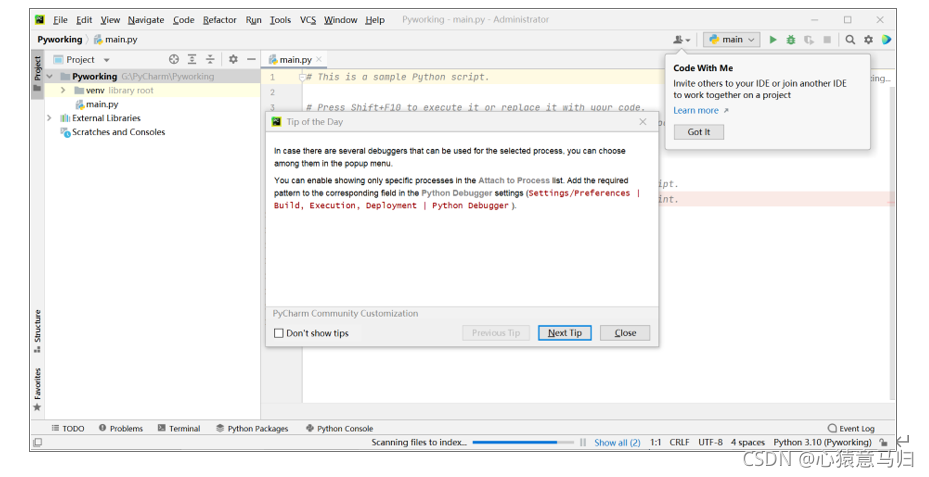
Task: Open the Terminal tool window
Action: click(x=179, y=428)
